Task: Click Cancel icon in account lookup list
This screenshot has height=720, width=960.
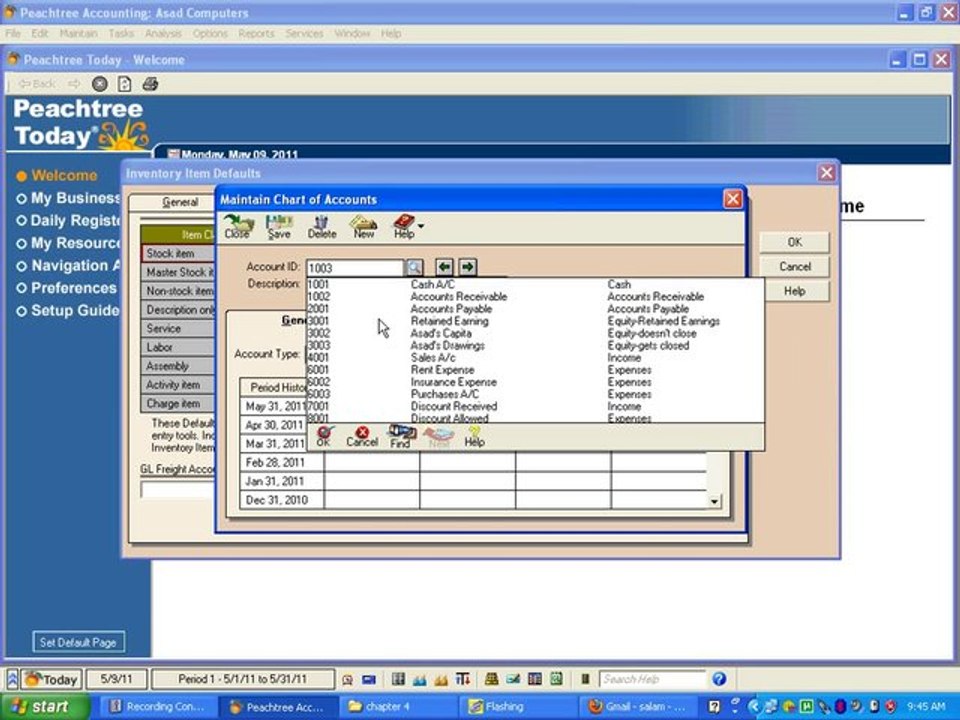Action: pos(362,437)
